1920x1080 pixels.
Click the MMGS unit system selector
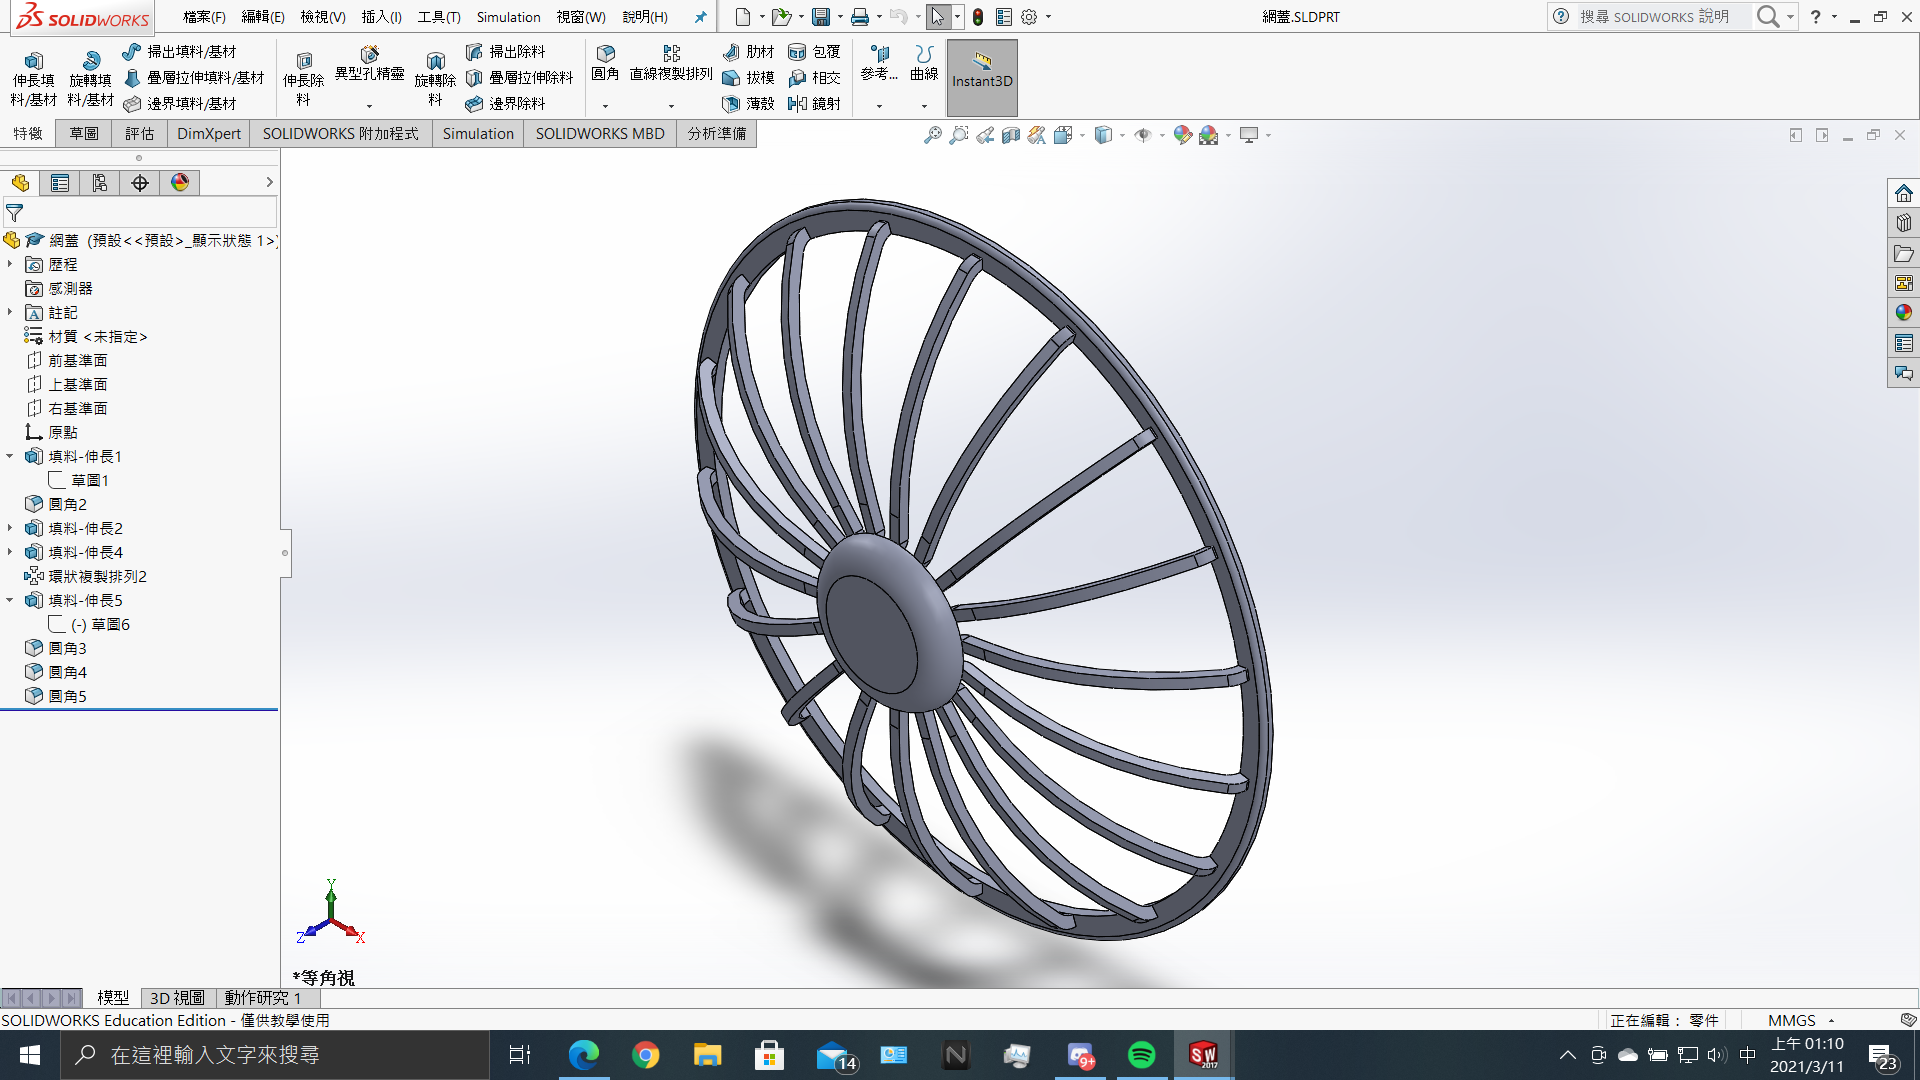[1791, 1020]
